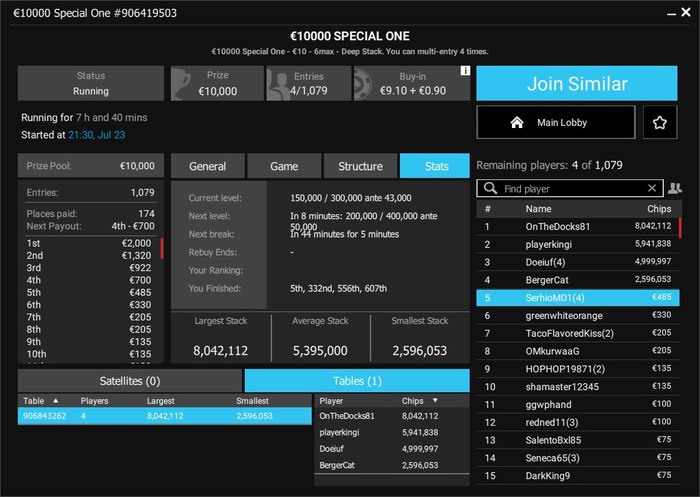
Task: Click the 5th place €485 payout row
Action: (88, 292)
